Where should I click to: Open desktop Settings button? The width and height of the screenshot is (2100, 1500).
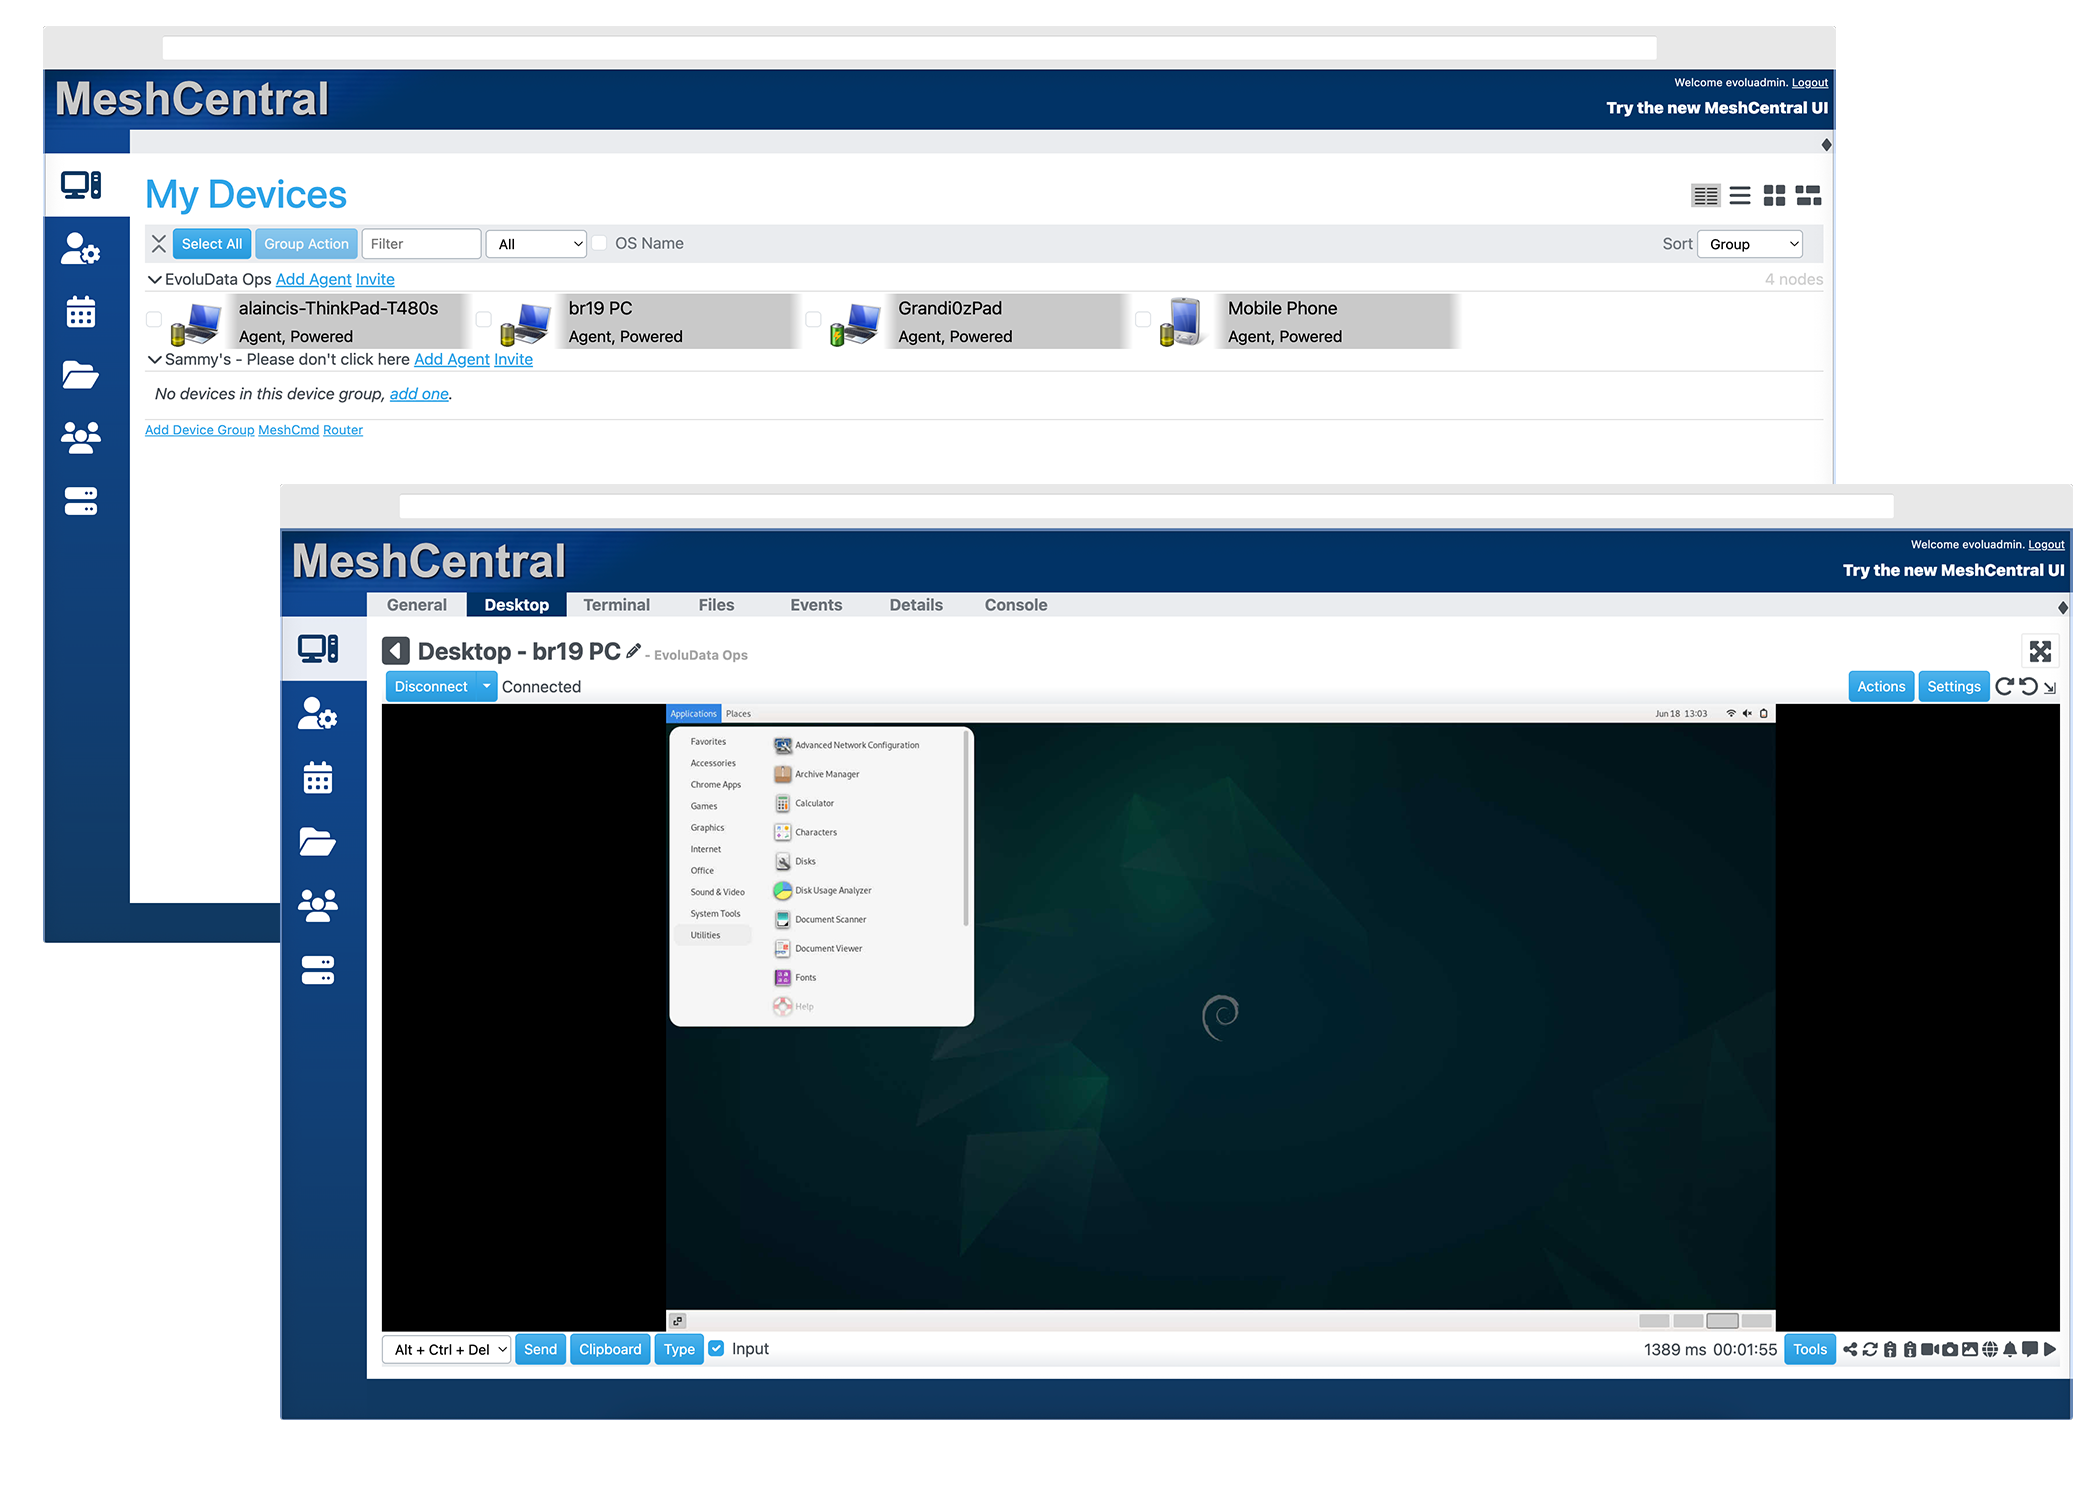pyautogui.click(x=1953, y=686)
